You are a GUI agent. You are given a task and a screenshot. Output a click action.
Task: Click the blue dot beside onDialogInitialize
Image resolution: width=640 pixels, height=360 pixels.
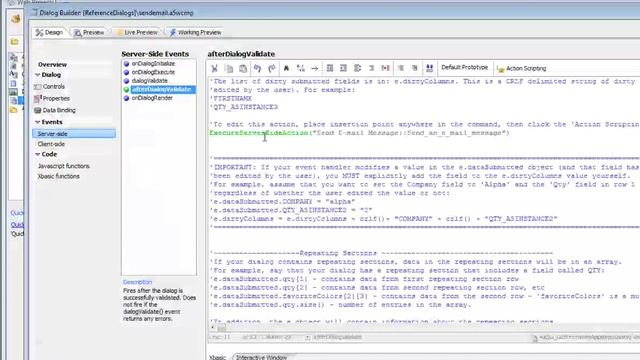(x=127, y=64)
